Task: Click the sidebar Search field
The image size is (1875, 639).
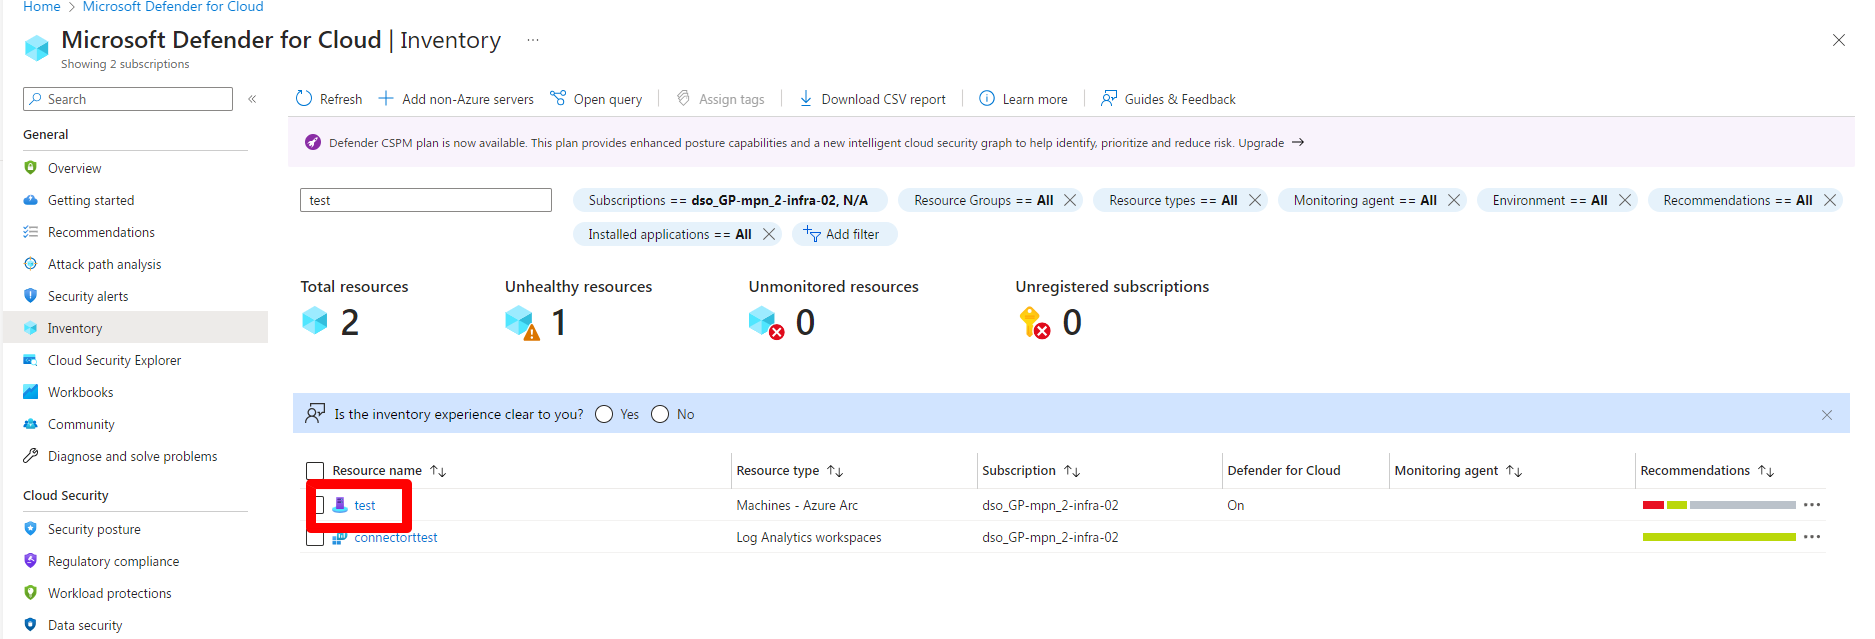Action: point(128,99)
